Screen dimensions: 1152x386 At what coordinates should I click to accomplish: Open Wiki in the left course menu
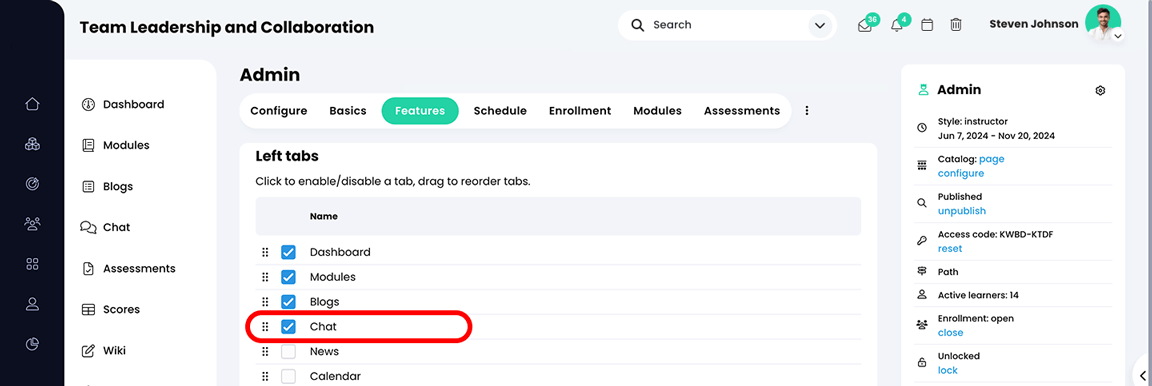coord(104,351)
